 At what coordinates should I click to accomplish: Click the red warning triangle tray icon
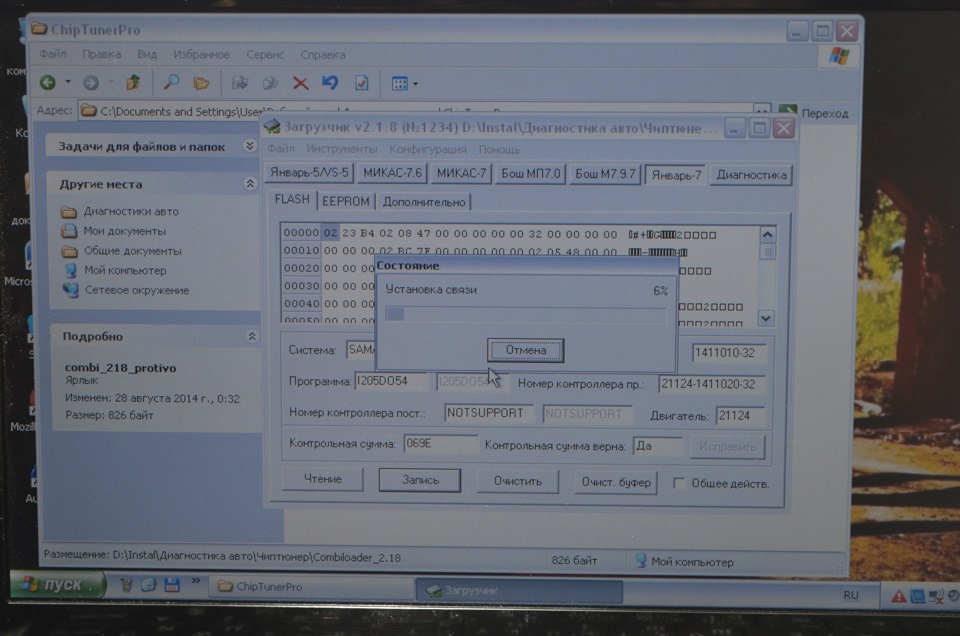tap(898, 596)
